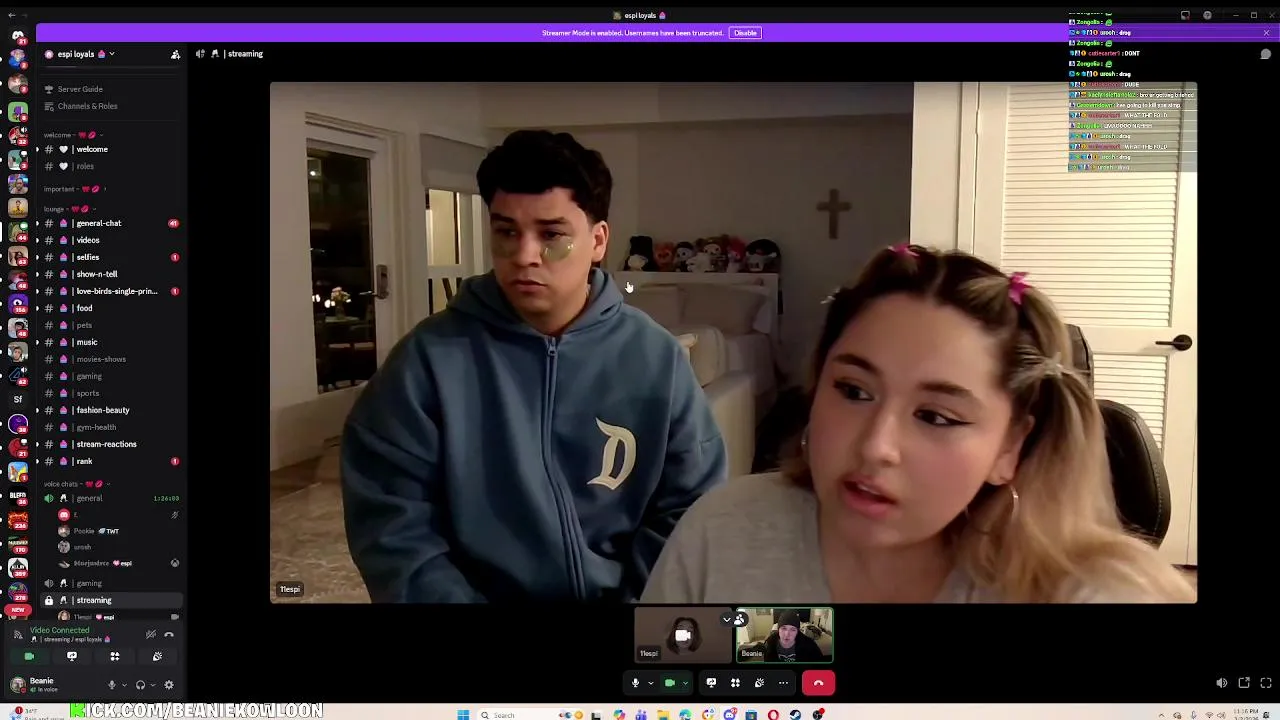Open soundboard from sidebar voice panel
This screenshot has height=720, width=1280.
[157, 656]
